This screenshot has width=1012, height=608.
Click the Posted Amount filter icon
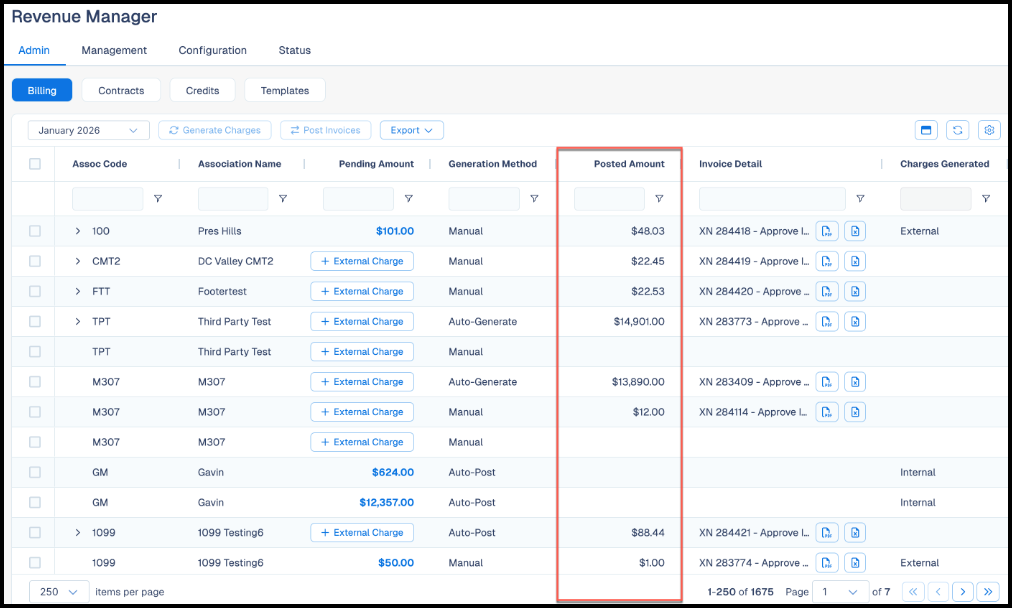tap(659, 199)
